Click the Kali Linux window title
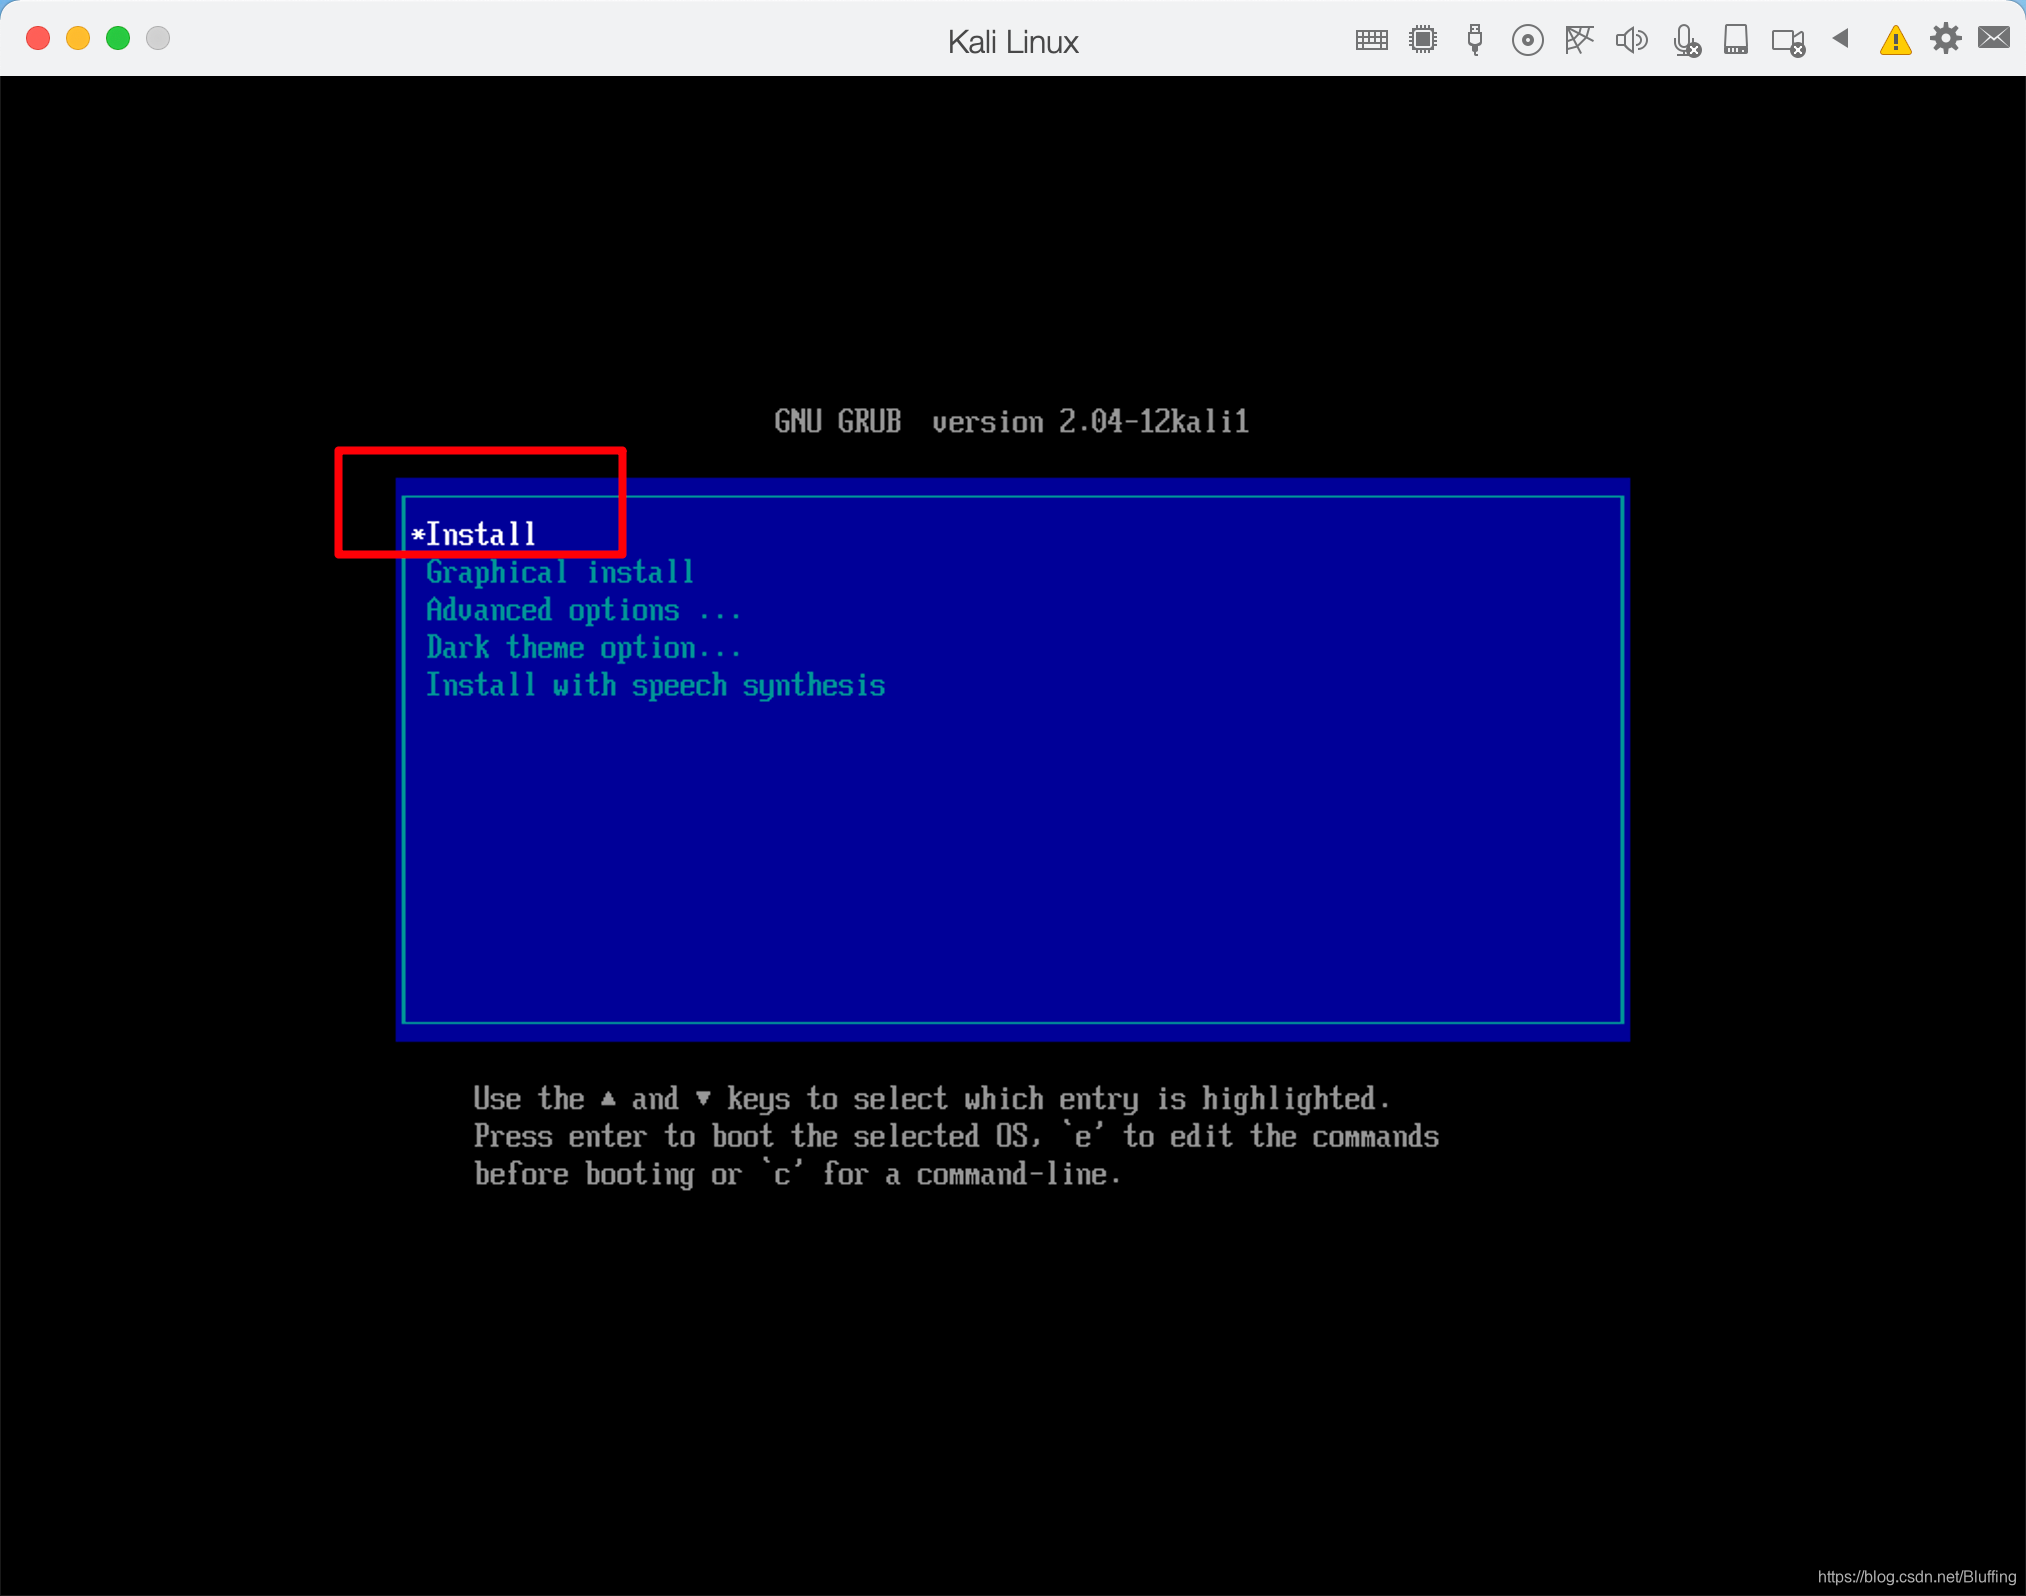The height and width of the screenshot is (1596, 2026). tap(1012, 42)
